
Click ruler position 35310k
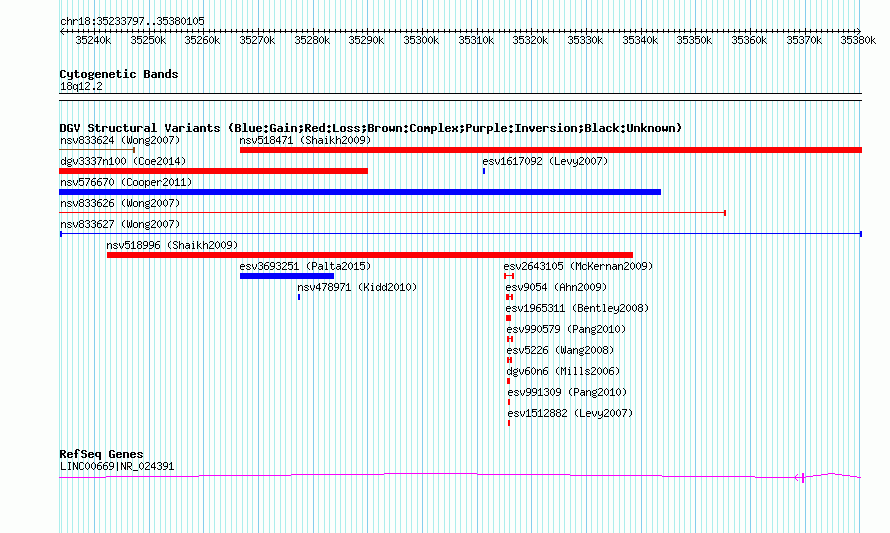click(x=476, y=40)
